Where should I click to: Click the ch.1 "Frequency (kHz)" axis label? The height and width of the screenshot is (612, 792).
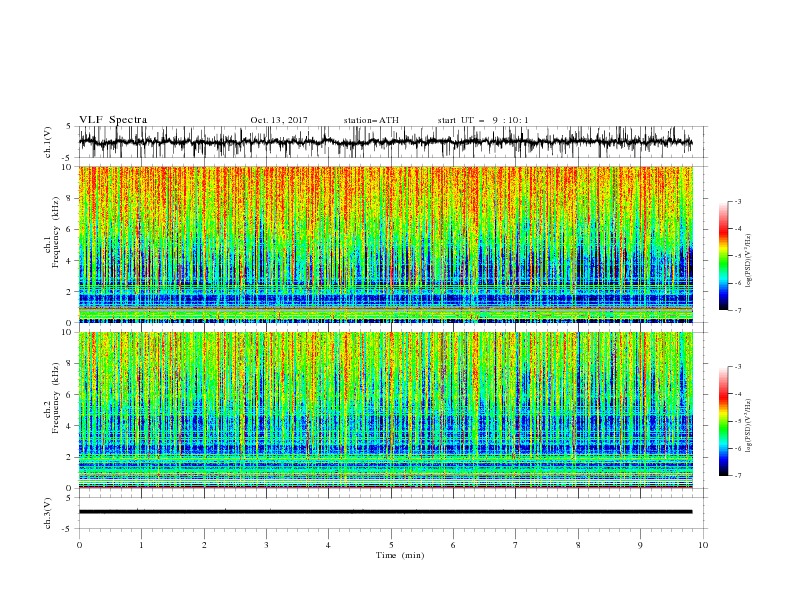tap(56, 232)
